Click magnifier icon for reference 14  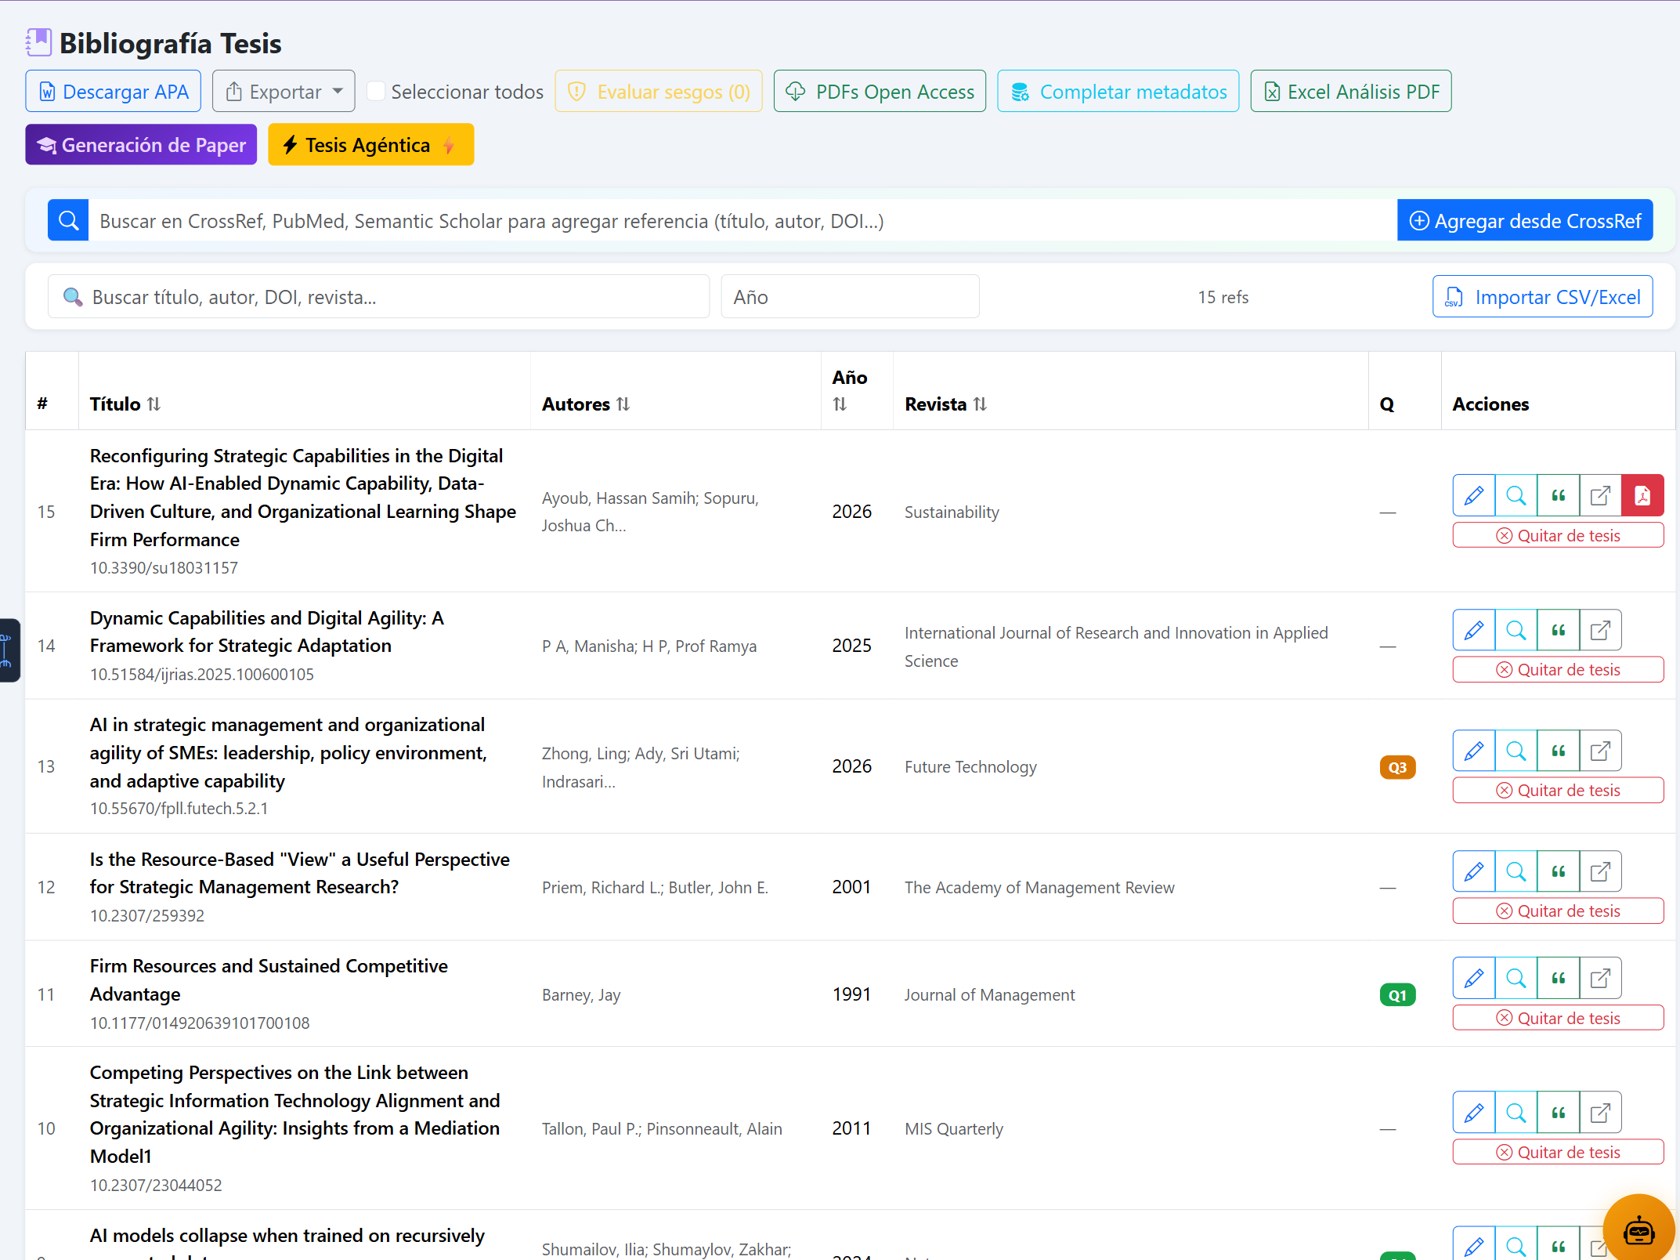(x=1516, y=630)
